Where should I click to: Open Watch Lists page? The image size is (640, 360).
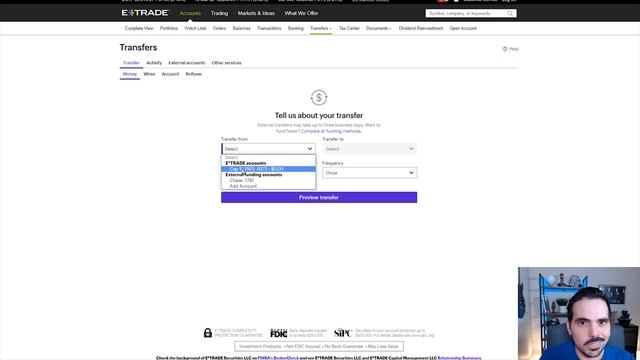pyautogui.click(x=195, y=29)
